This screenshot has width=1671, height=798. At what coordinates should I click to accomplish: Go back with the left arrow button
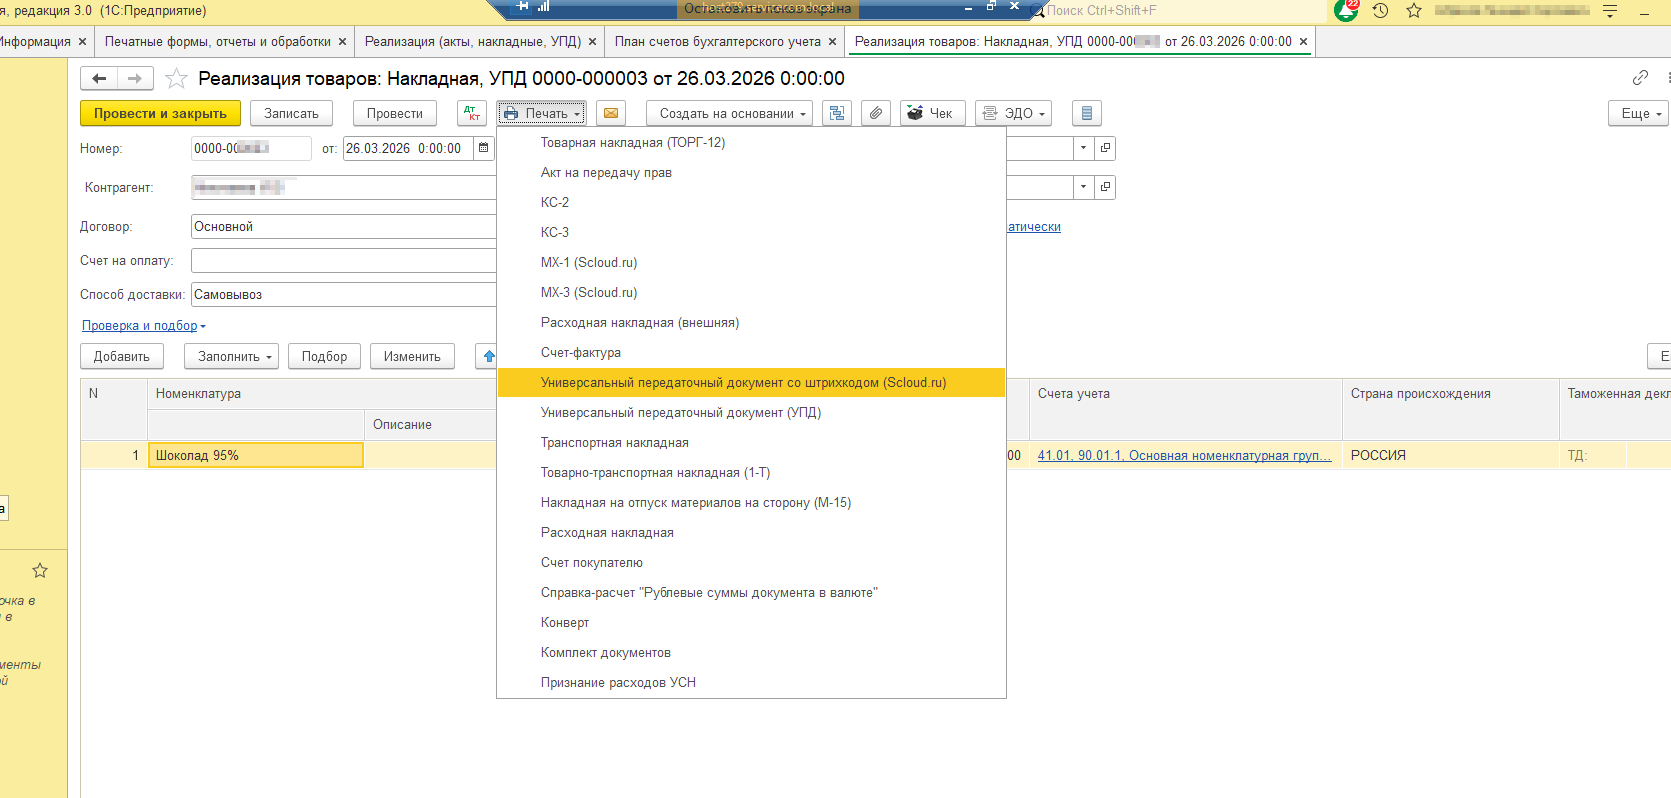pos(99,78)
